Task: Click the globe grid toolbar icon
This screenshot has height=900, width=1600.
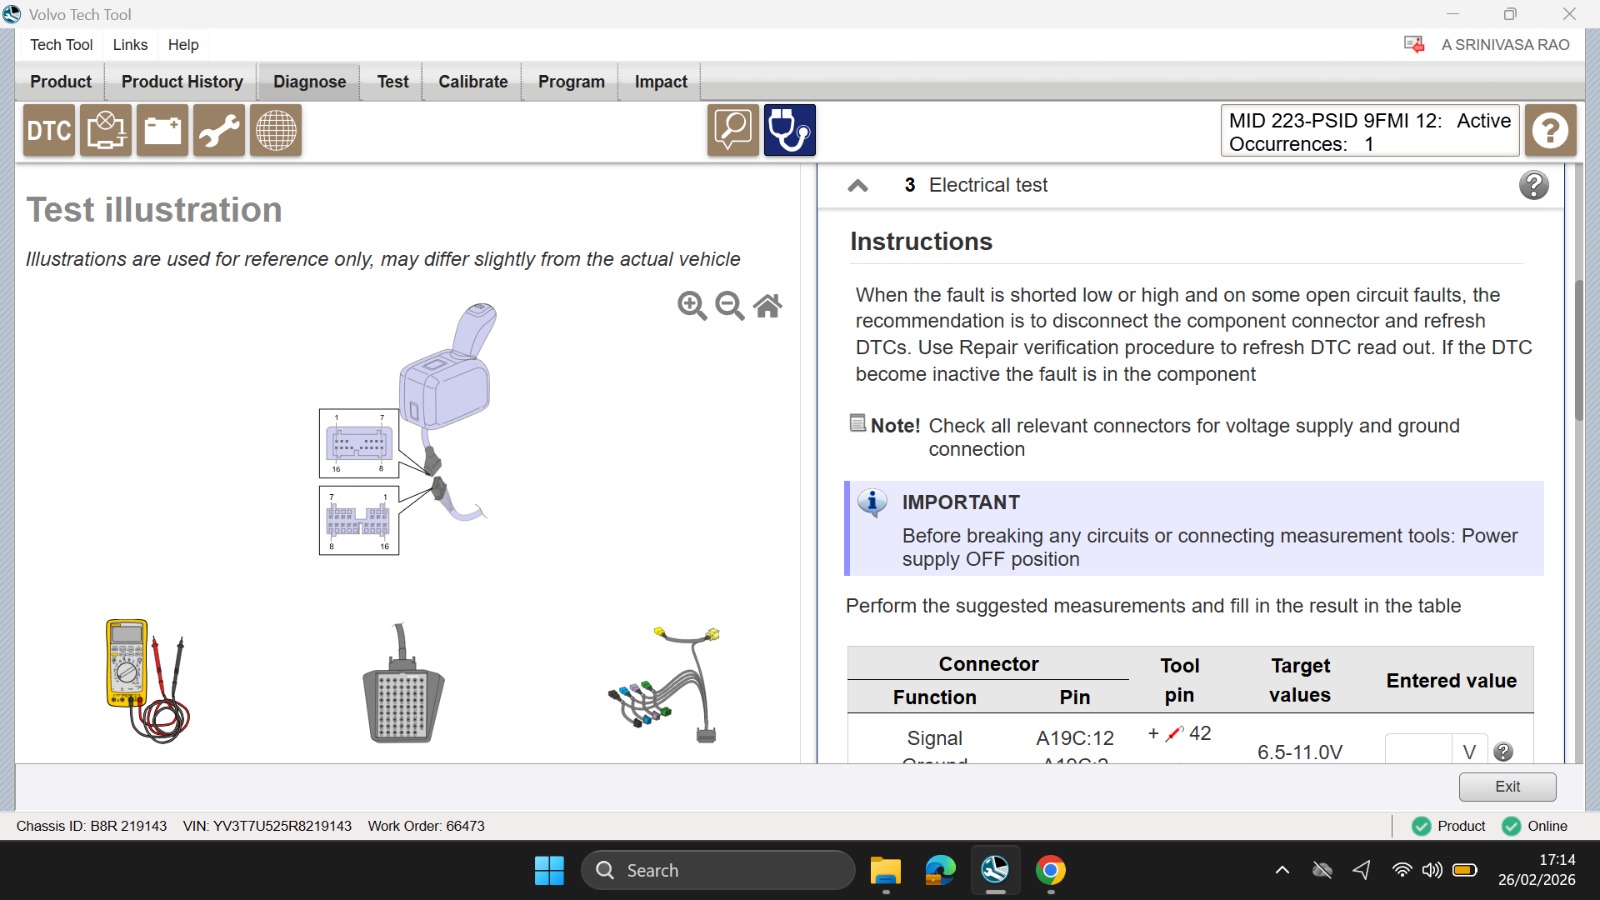Action: [276, 130]
